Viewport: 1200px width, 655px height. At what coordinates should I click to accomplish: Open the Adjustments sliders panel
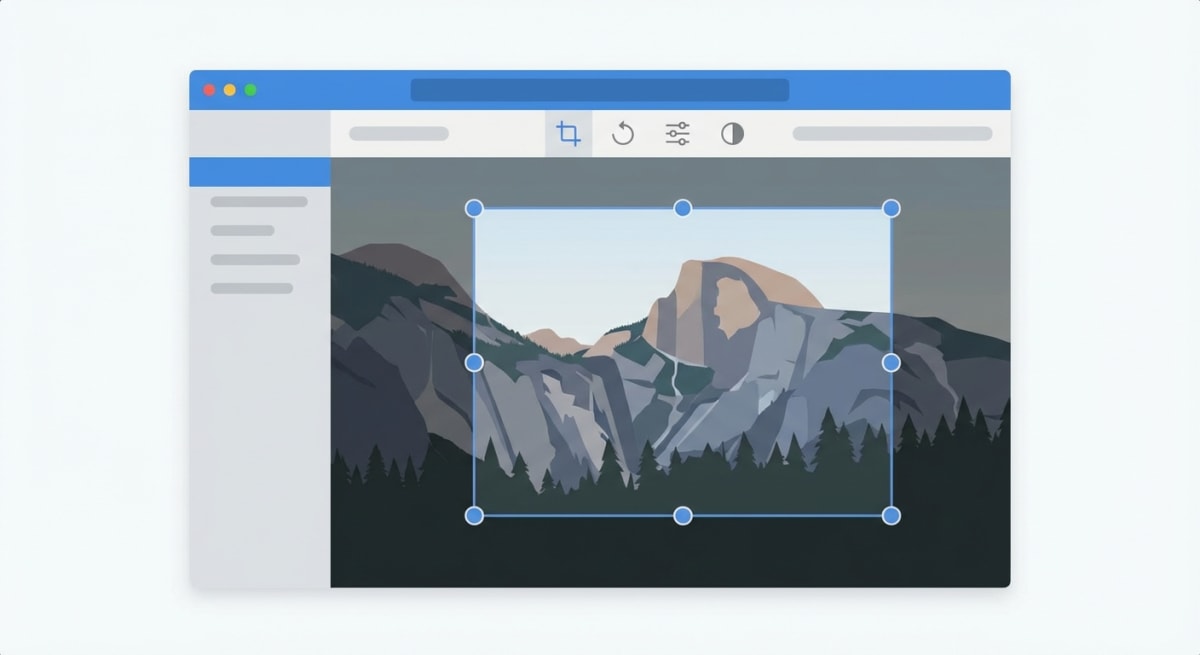(x=676, y=134)
